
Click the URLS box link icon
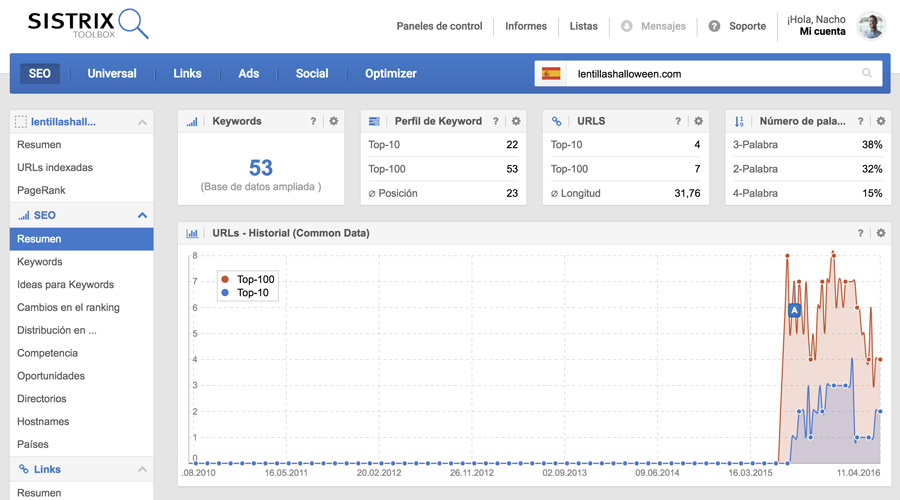coord(556,121)
